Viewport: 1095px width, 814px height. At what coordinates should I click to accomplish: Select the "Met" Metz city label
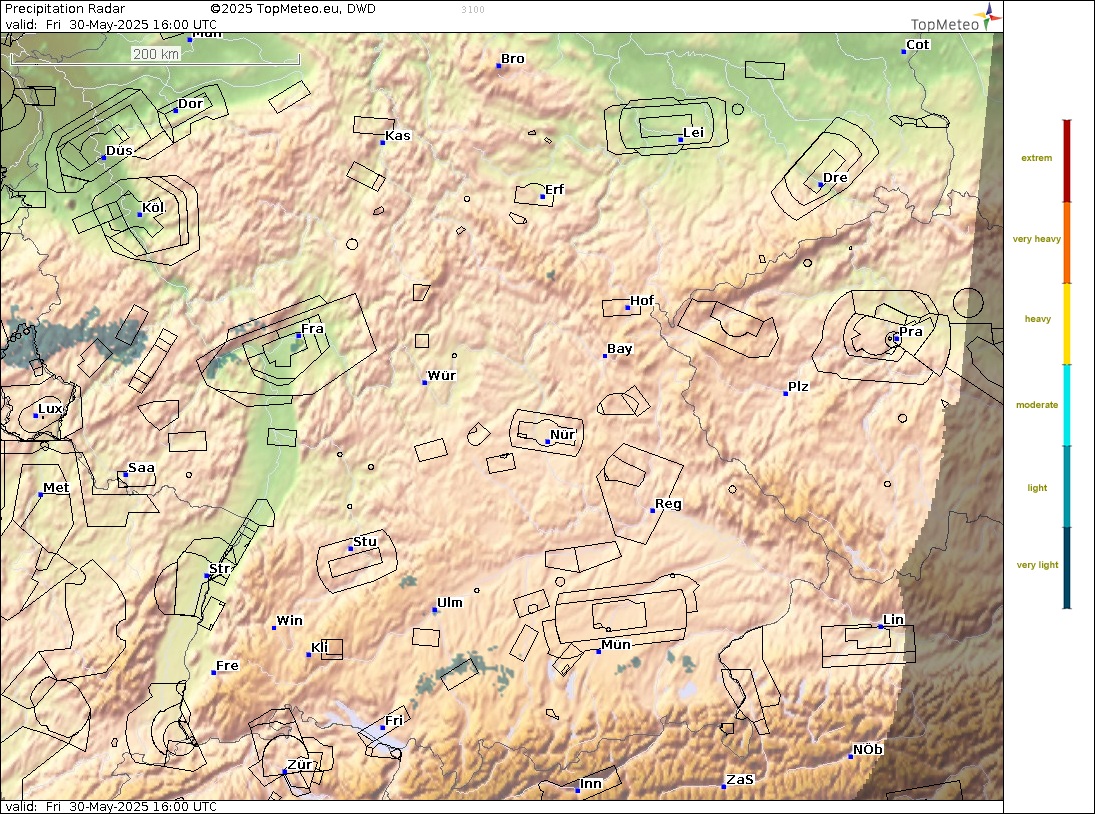(x=56, y=488)
